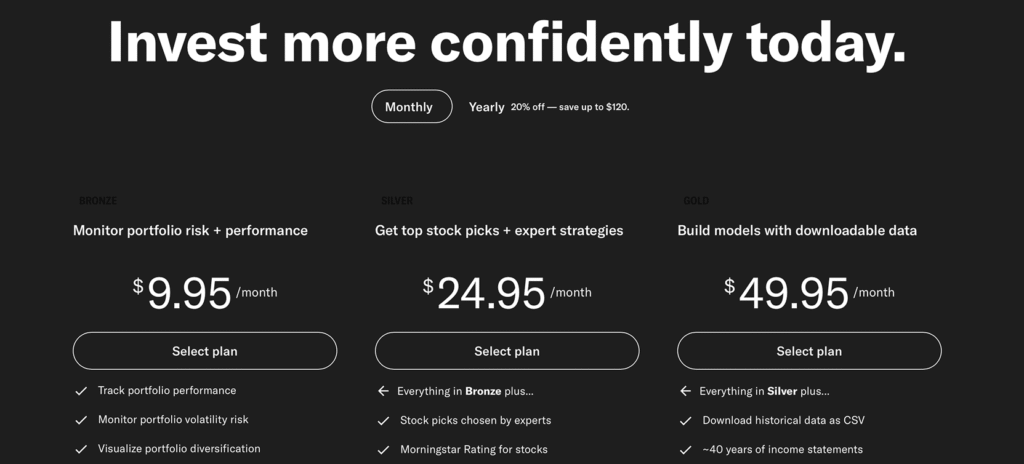Viewport: 1024px width, 464px height.
Task: Click checkmark beside Monitor portfolio volatility risk
Action: point(81,420)
